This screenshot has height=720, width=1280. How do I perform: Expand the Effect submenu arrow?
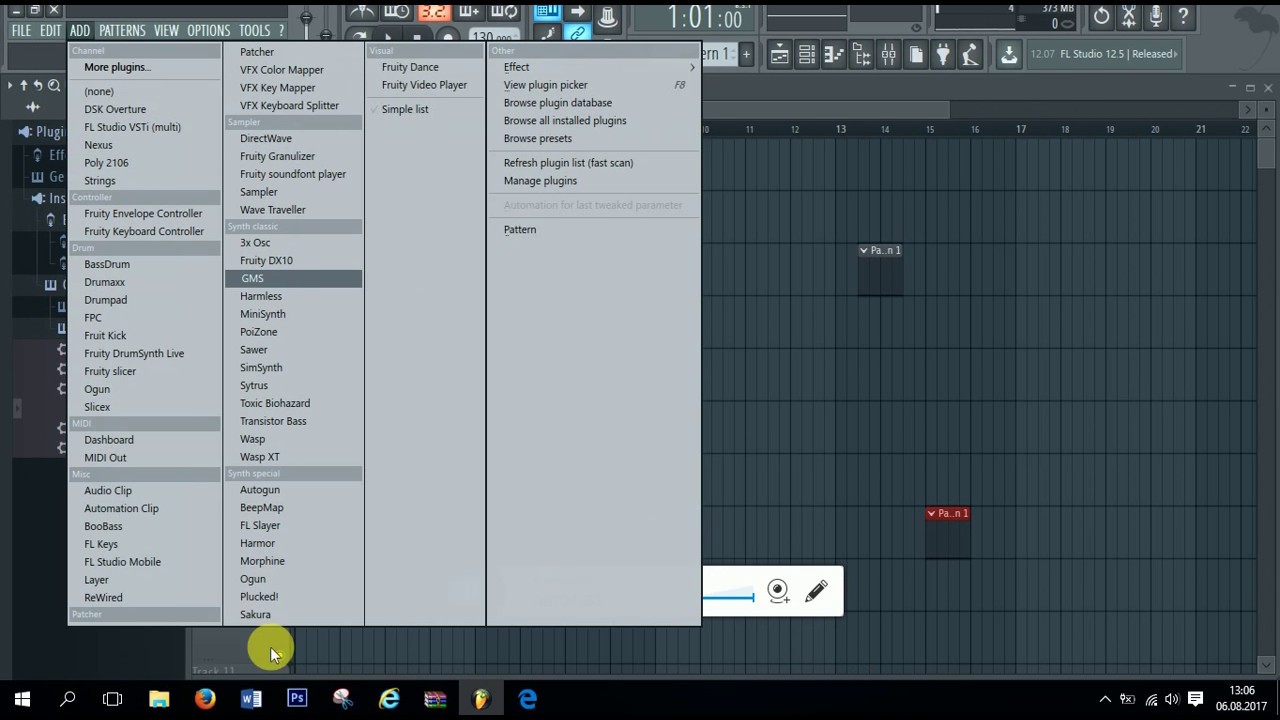coord(692,67)
